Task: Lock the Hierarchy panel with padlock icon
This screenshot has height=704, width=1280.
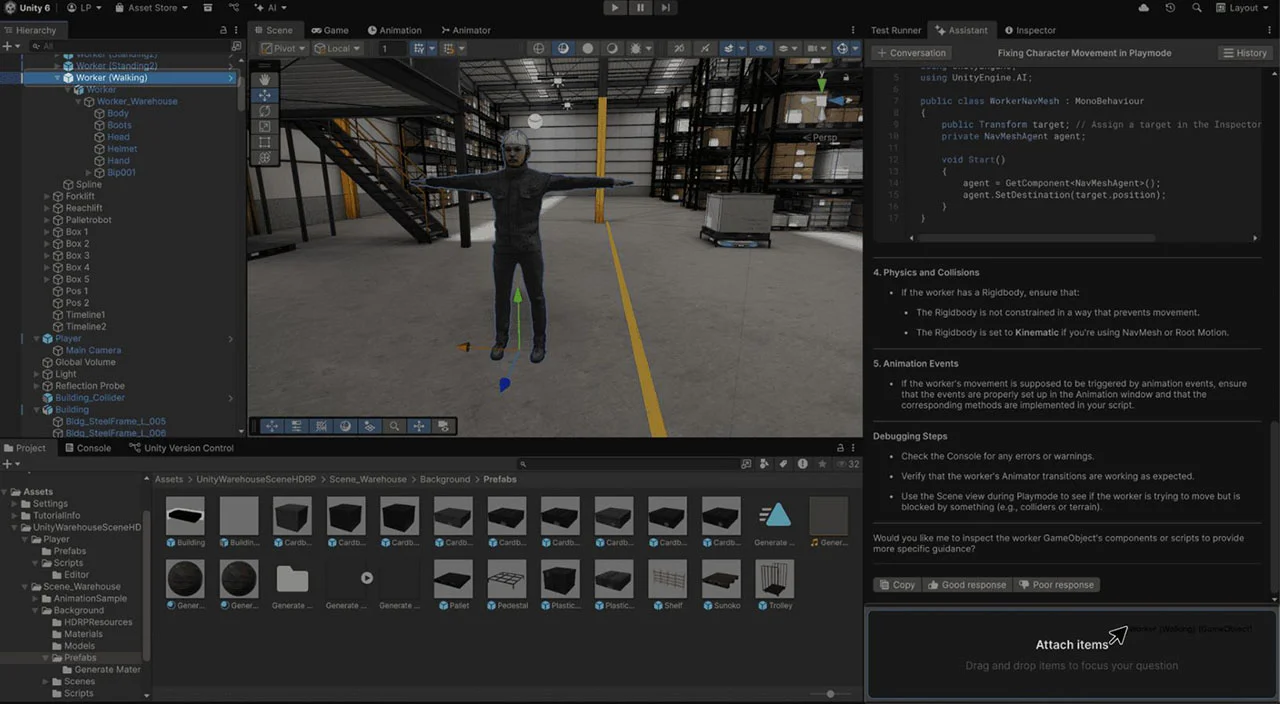Action: click(x=223, y=30)
